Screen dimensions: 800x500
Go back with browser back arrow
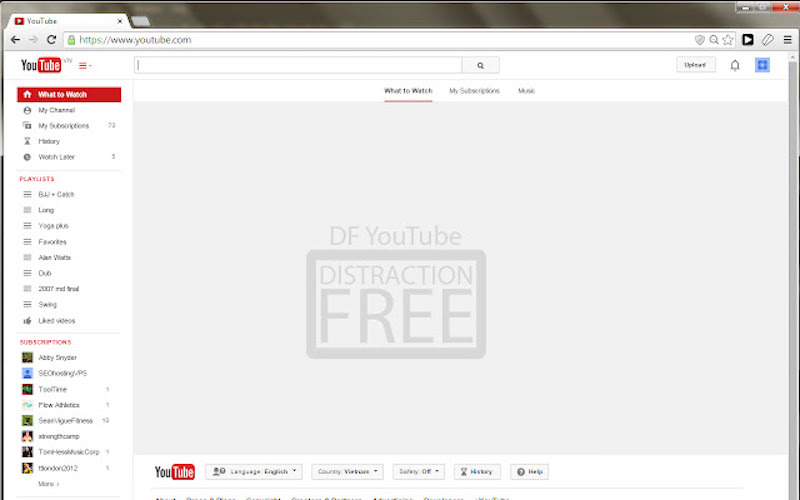(15, 40)
